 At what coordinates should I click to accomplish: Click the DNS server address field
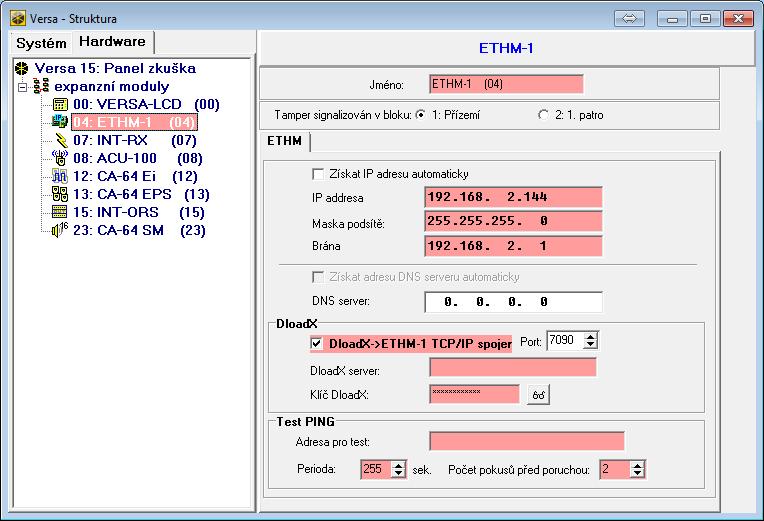point(514,302)
